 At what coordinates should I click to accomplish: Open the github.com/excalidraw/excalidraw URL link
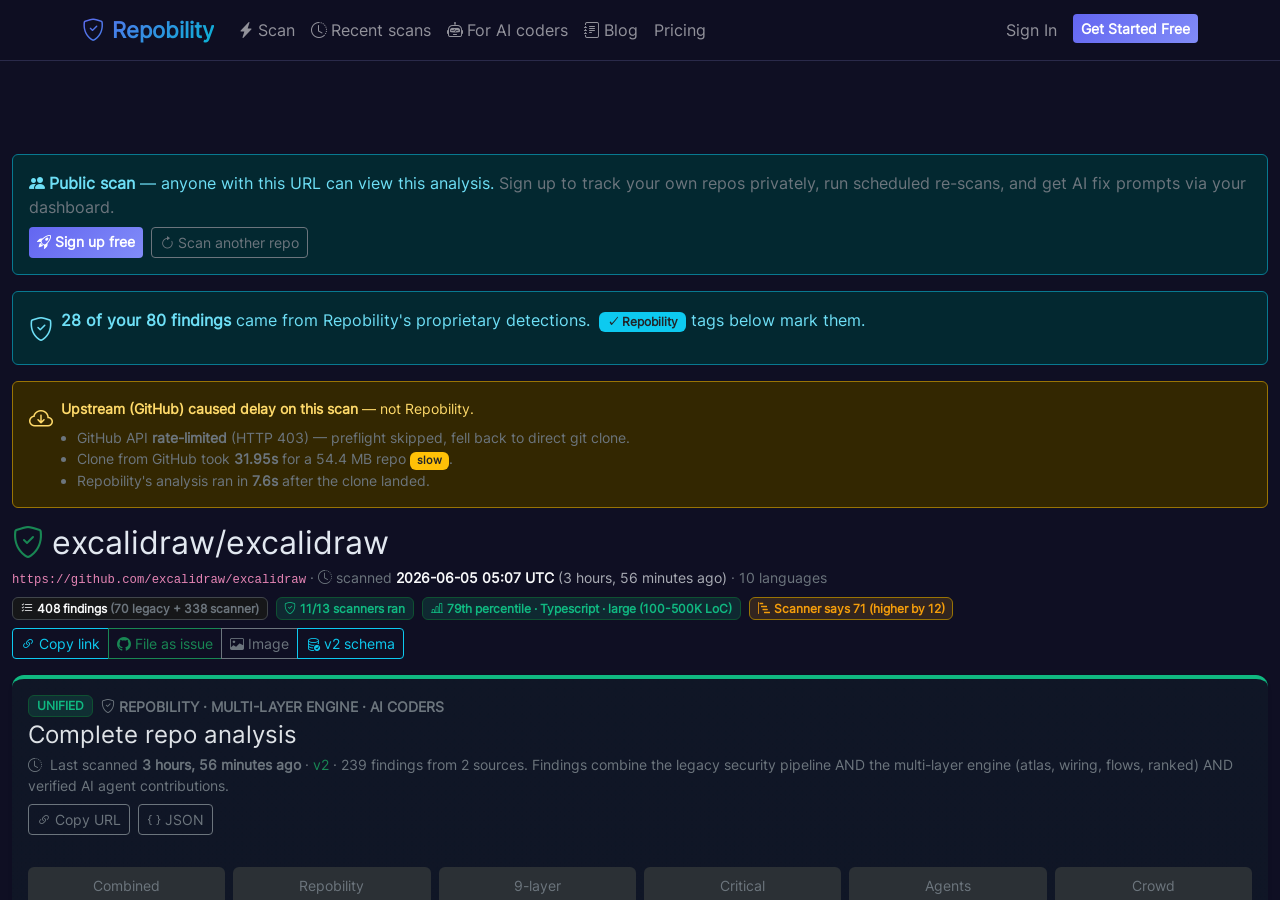click(159, 579)
